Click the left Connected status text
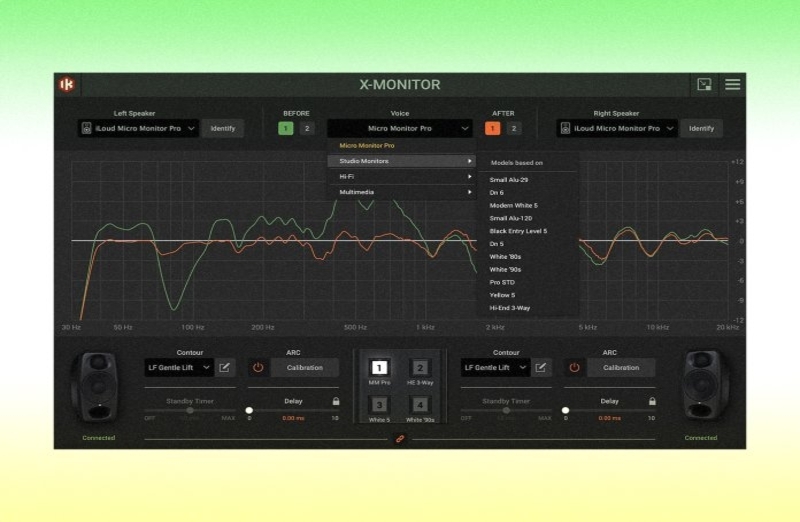Viewport: 800px width, 522px height. click(98, 438)
